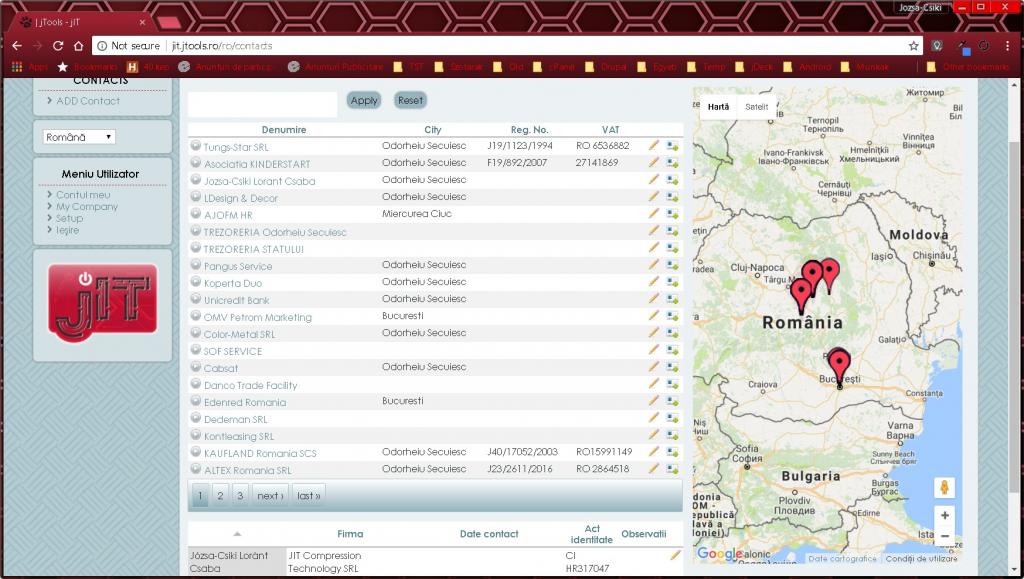
Task: Toggle the round bullet beside Cabsat
Action: [196, 368]
